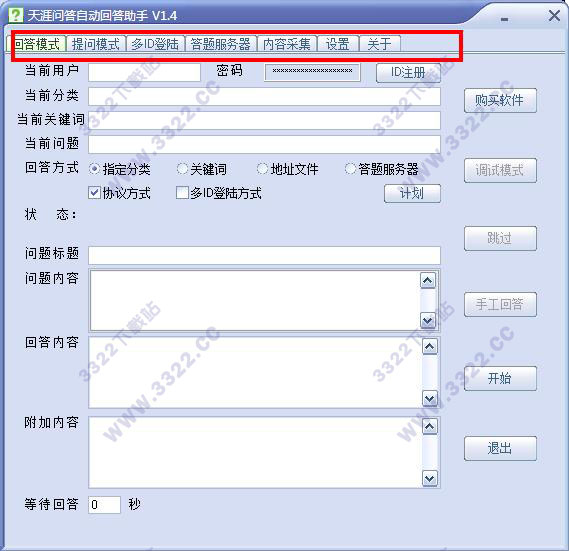Click the up arrow in 附加内容 box

pos(430,426)
